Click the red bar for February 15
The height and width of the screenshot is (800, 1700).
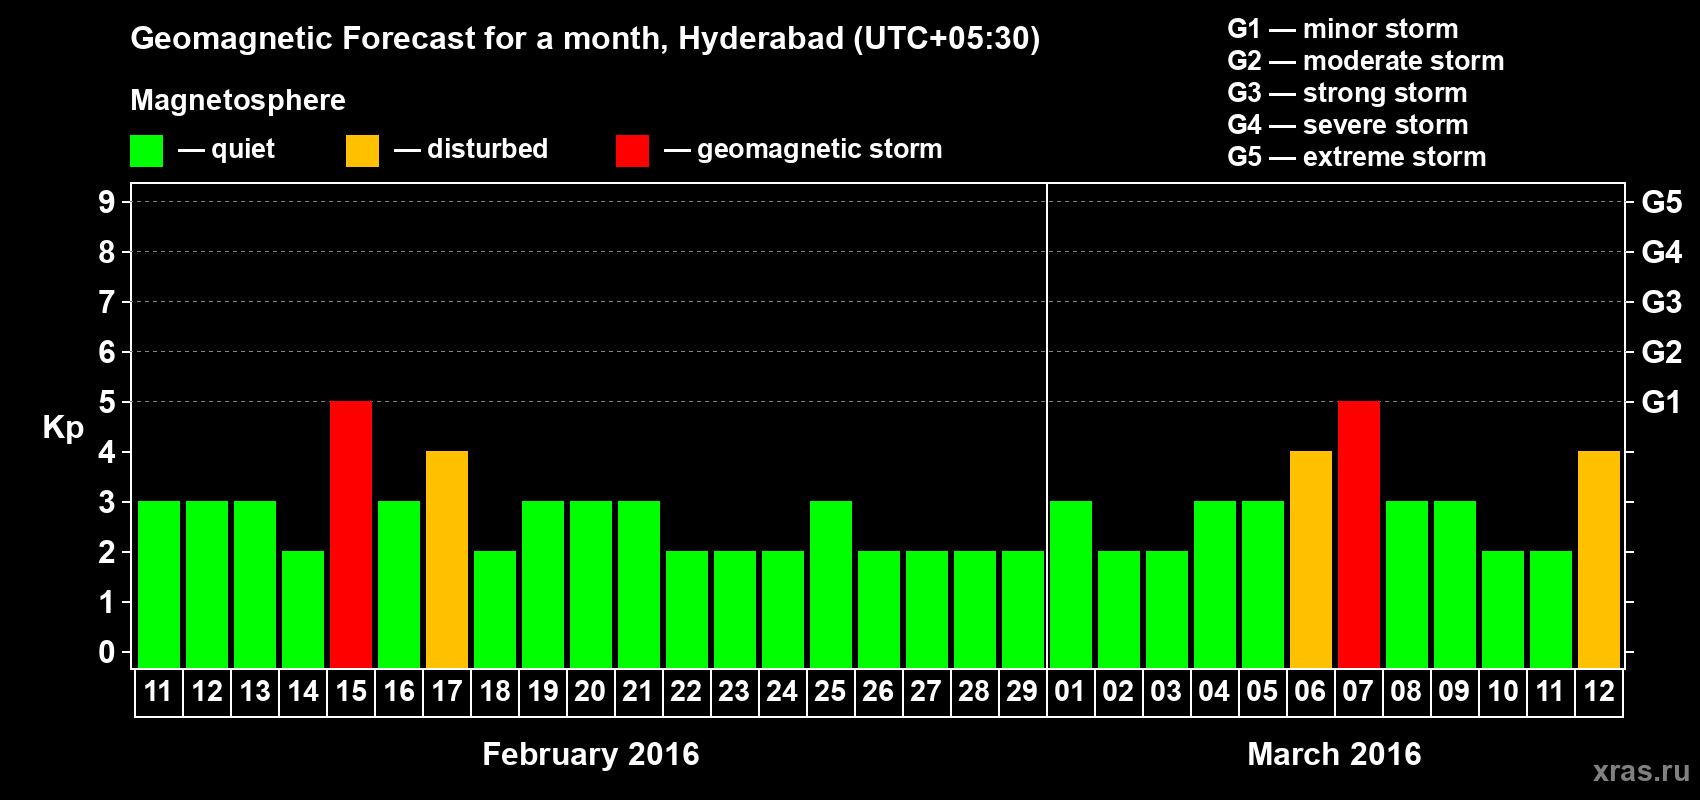[351, 534]
